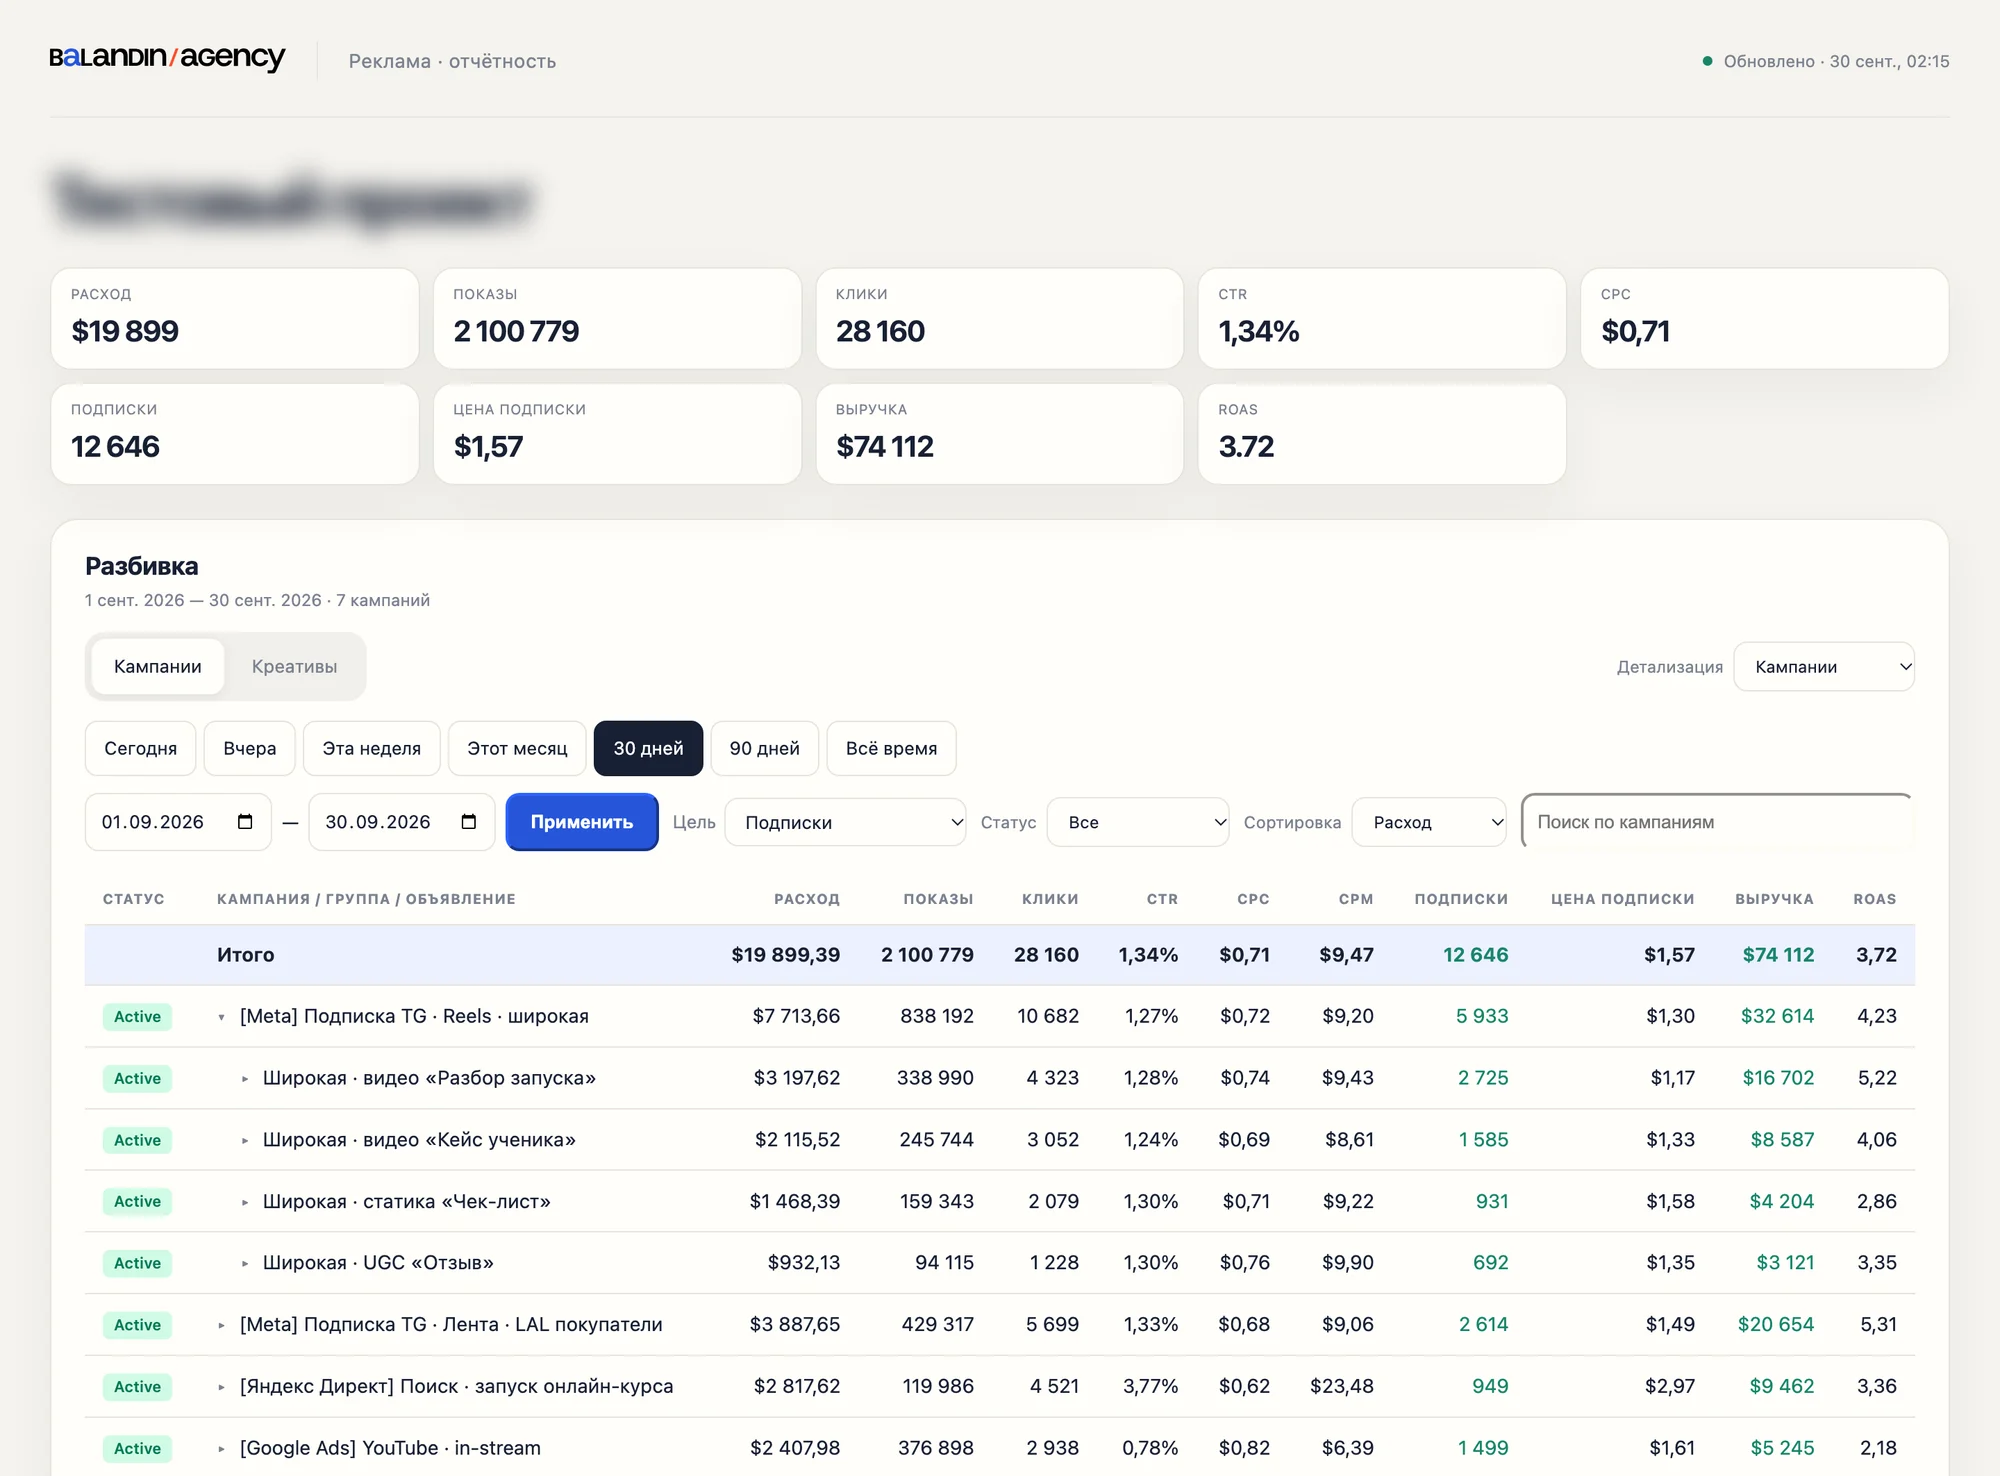2000x1476 pixels.
Task: Select the 30 дней period
Action: click(x=649, y=749)
